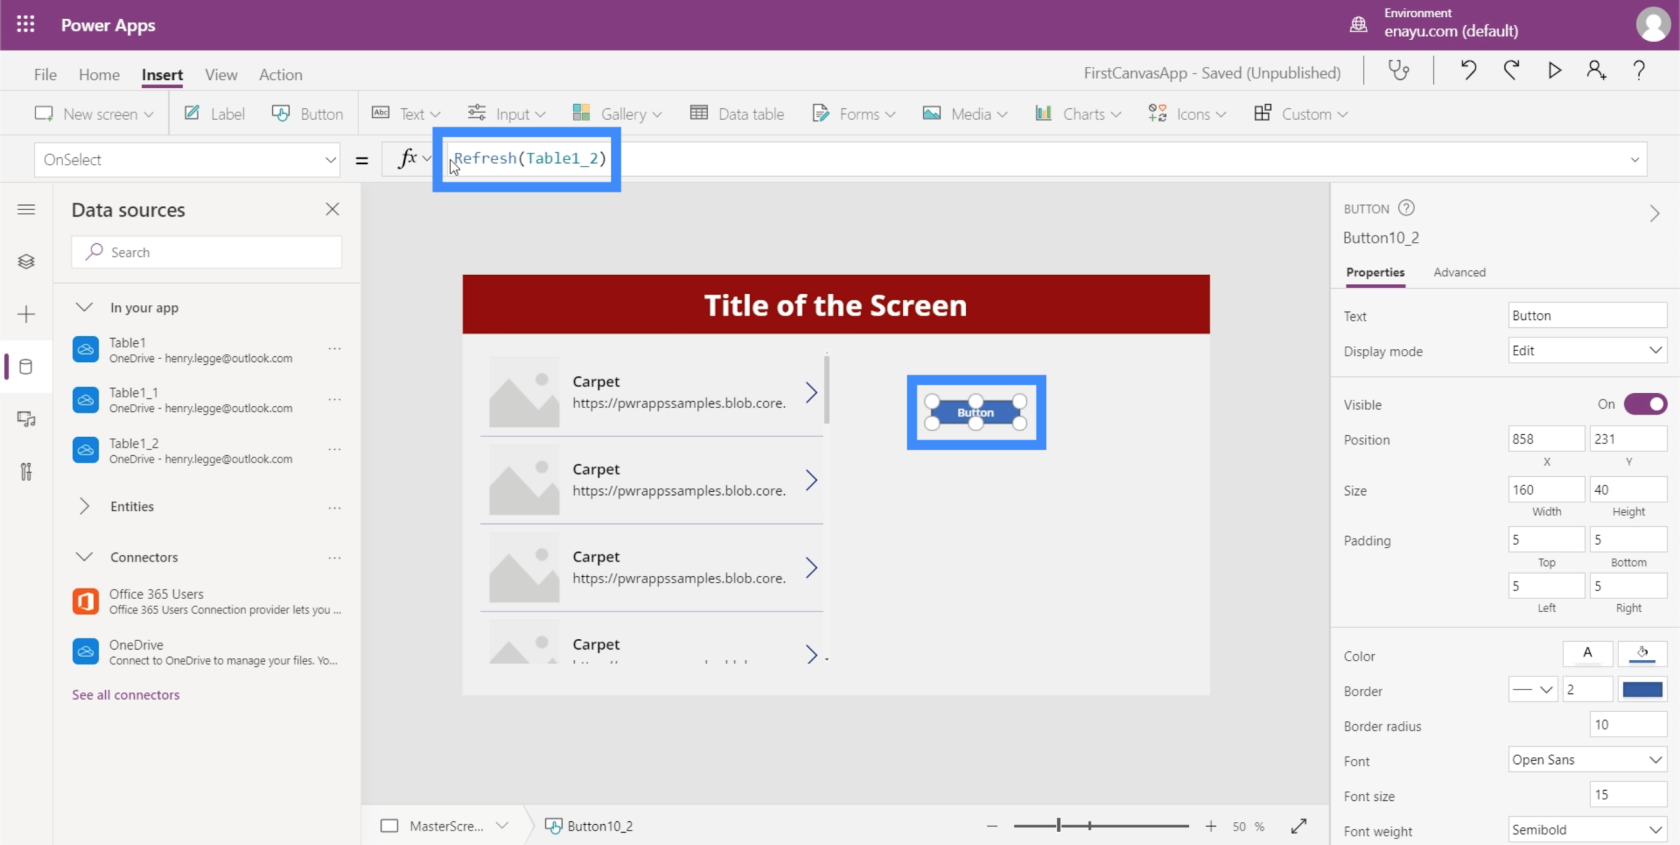Click the Text property input field
This screenshot has width=1680, height=845.
1587,315
